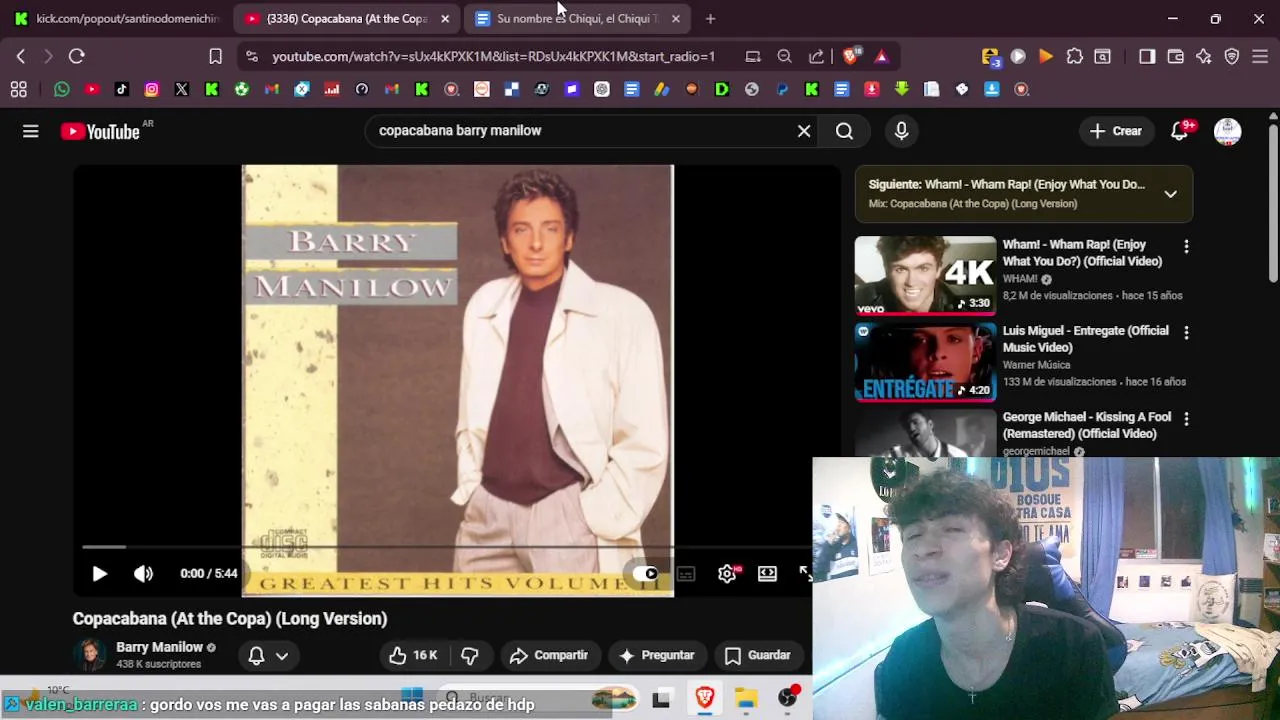The width and height of the screenshot is (1280, 720).
Task: Click the URL address bar
Action: point(494,57)
